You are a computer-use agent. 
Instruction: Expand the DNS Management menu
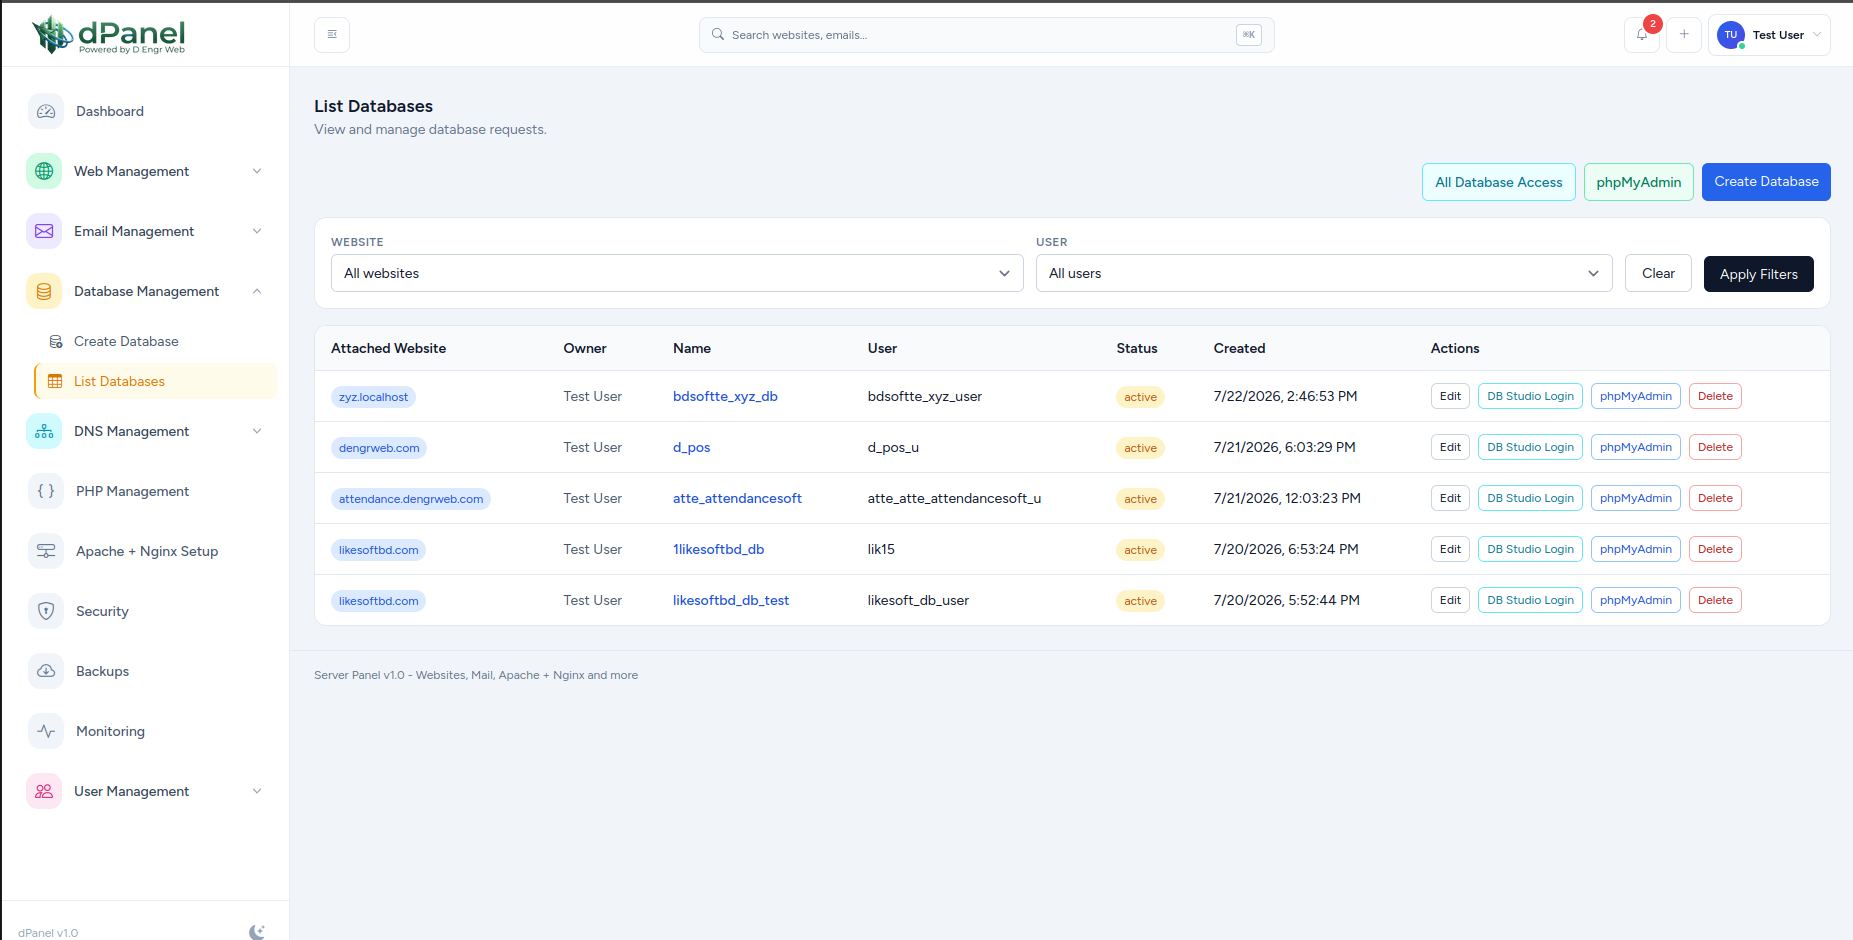coord(257,431)
